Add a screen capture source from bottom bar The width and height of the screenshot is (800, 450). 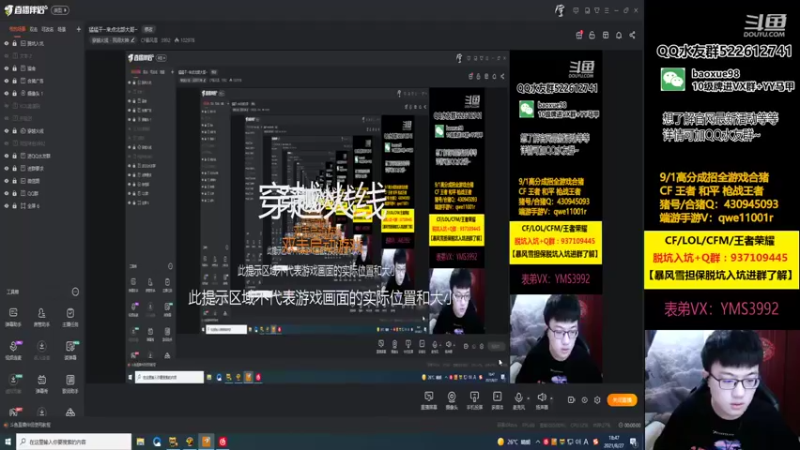point(429,400)
